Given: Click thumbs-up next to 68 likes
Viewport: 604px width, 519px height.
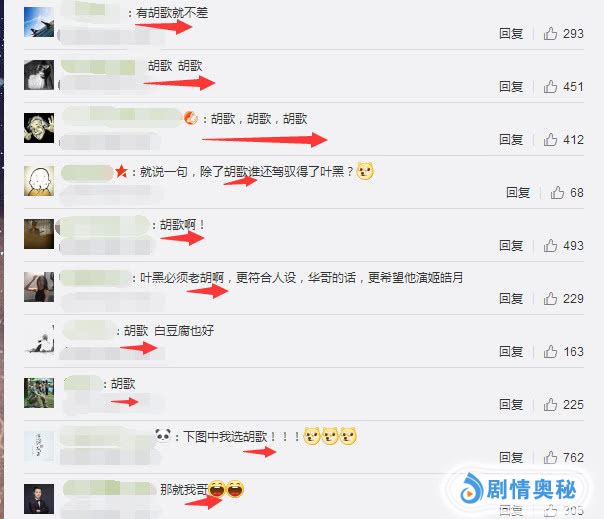Looking at the screenshot, I should [x=557, y=192].
